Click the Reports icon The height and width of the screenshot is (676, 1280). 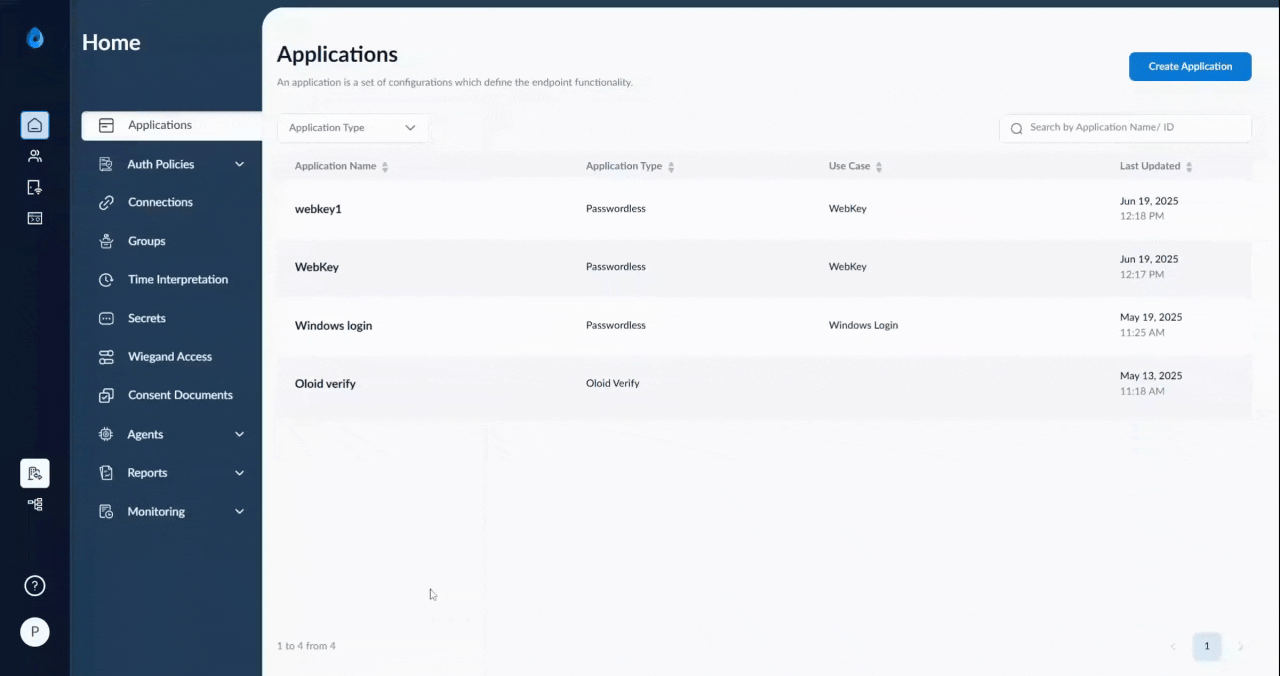106,473
